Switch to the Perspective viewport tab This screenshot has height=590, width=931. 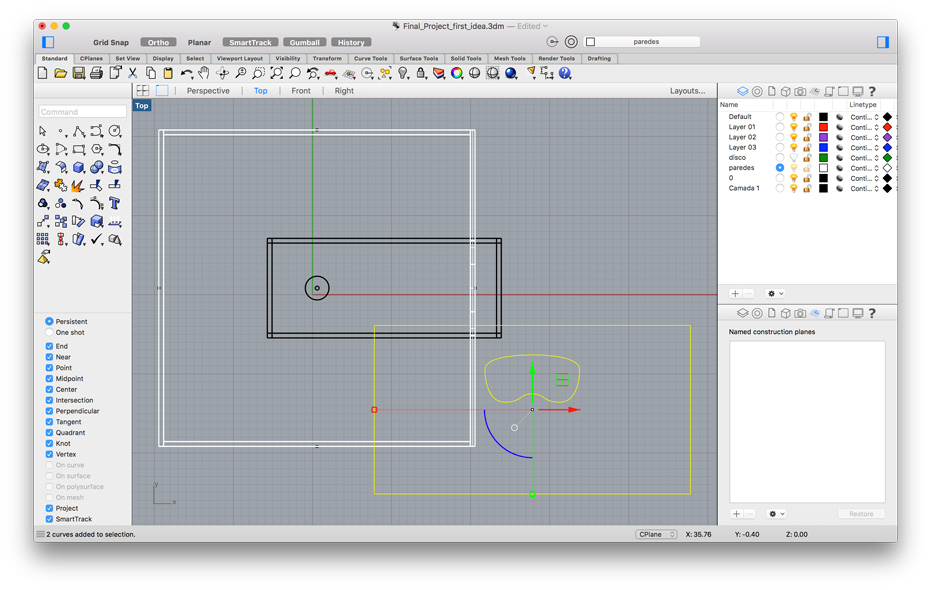208,91
